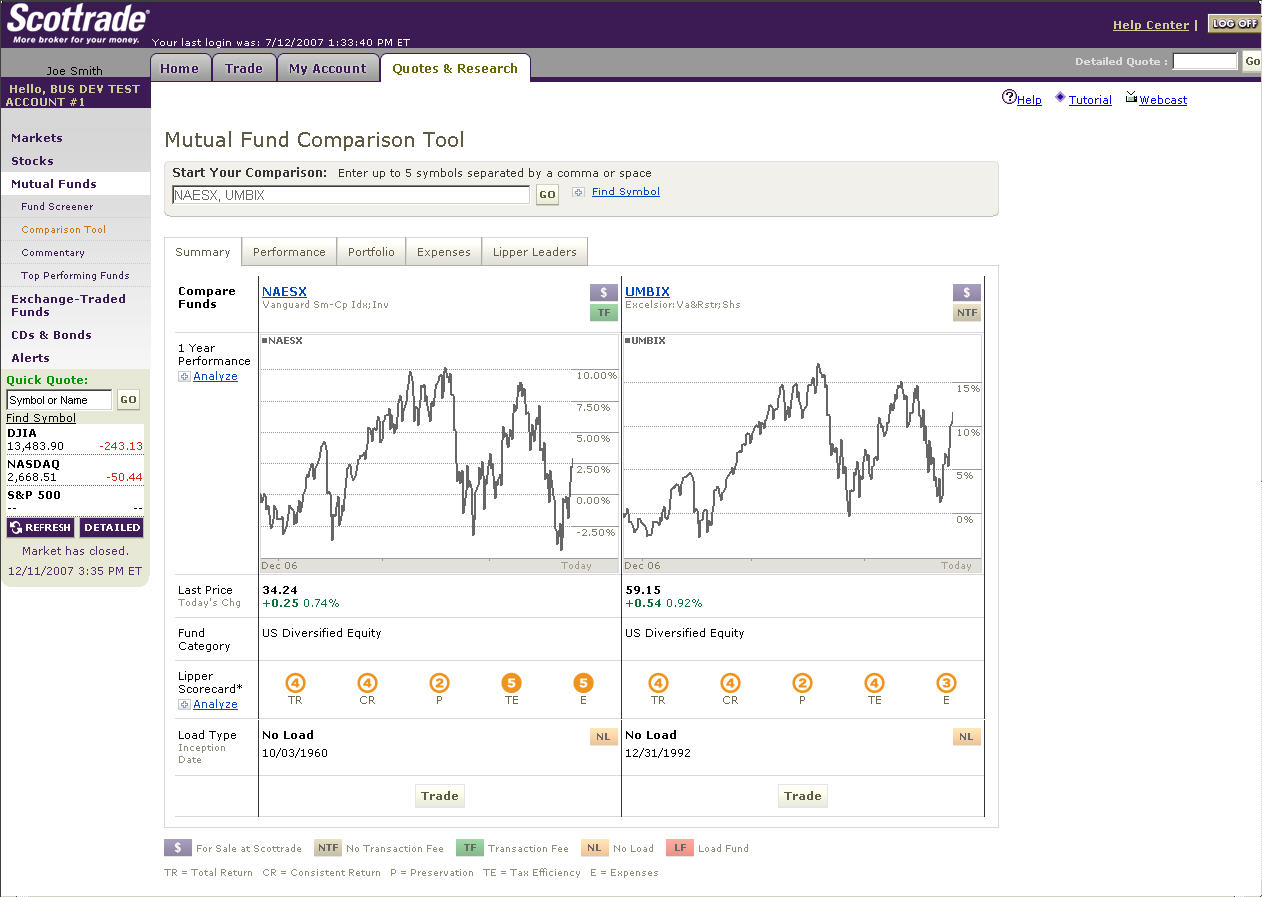This screenshot has width=1262, height=897.
Task: Click NAESX Tax Efficiency score 5 circle
Action: (511, 683)
